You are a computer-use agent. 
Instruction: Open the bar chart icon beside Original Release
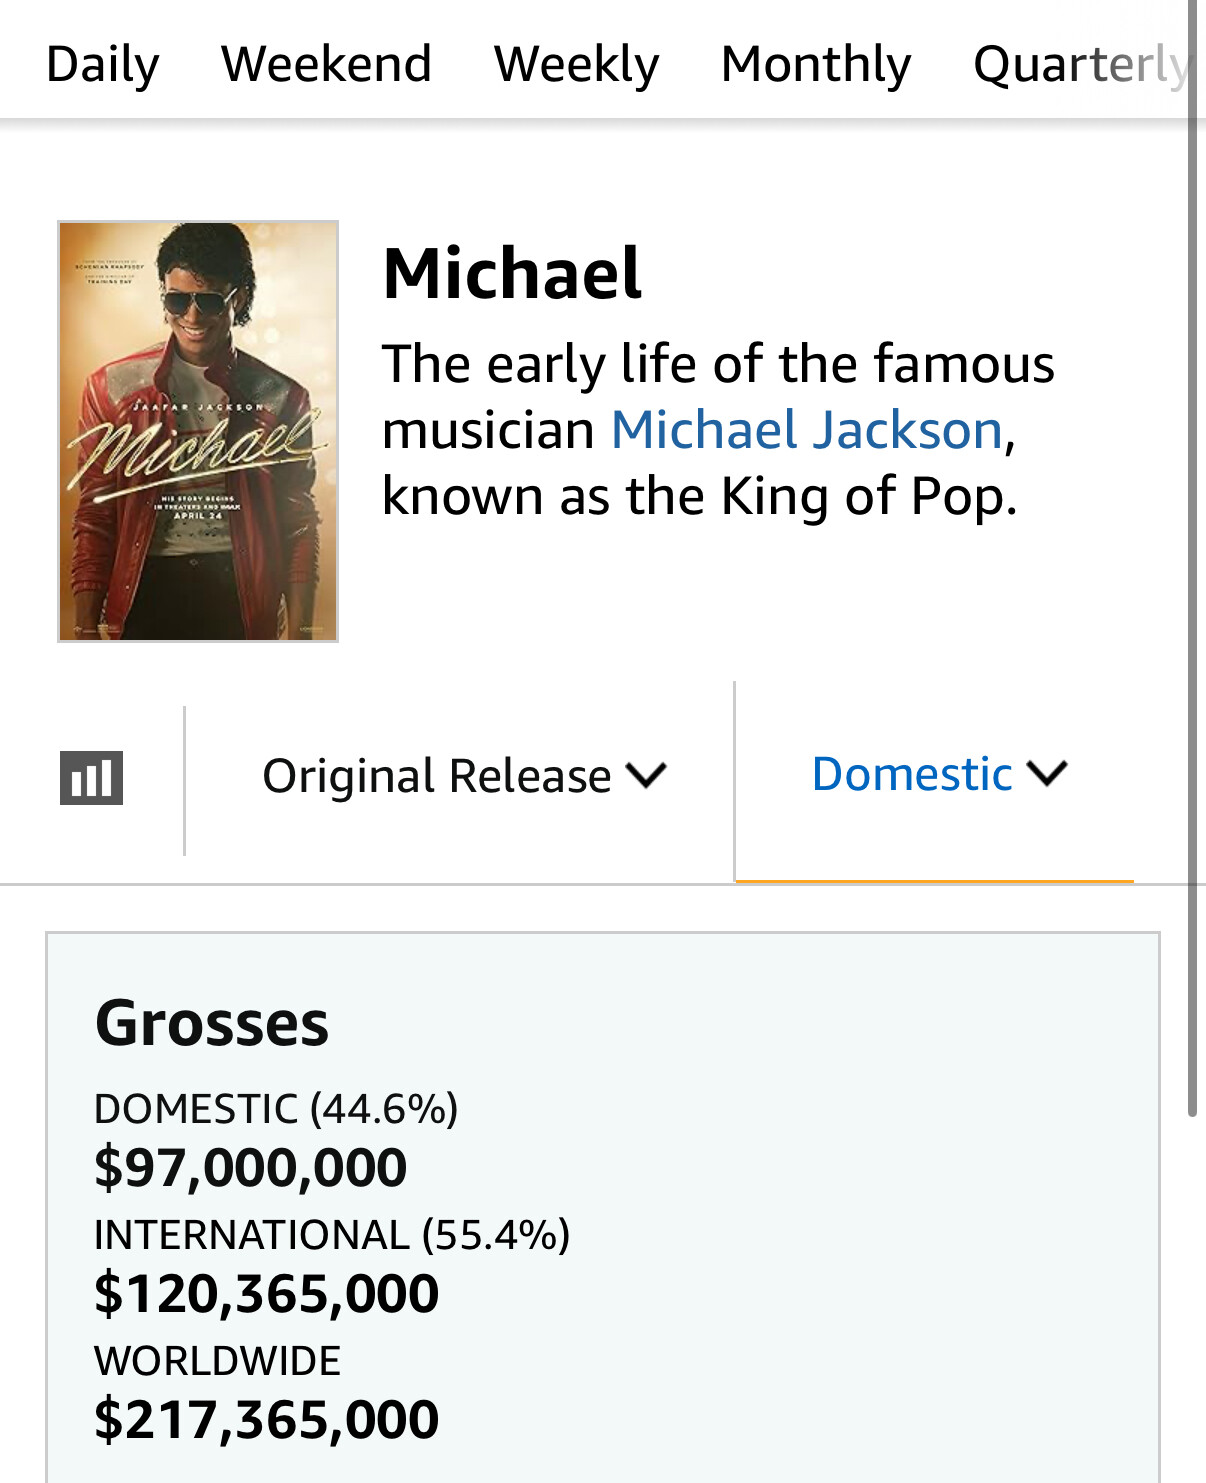[x=91, y=778]
